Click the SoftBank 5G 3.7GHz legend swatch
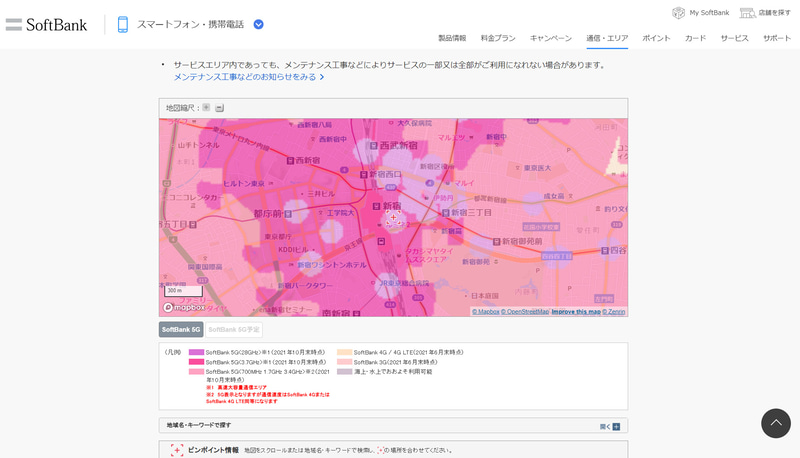This screenshot has height=458, width=800. (x=196, y=362)
